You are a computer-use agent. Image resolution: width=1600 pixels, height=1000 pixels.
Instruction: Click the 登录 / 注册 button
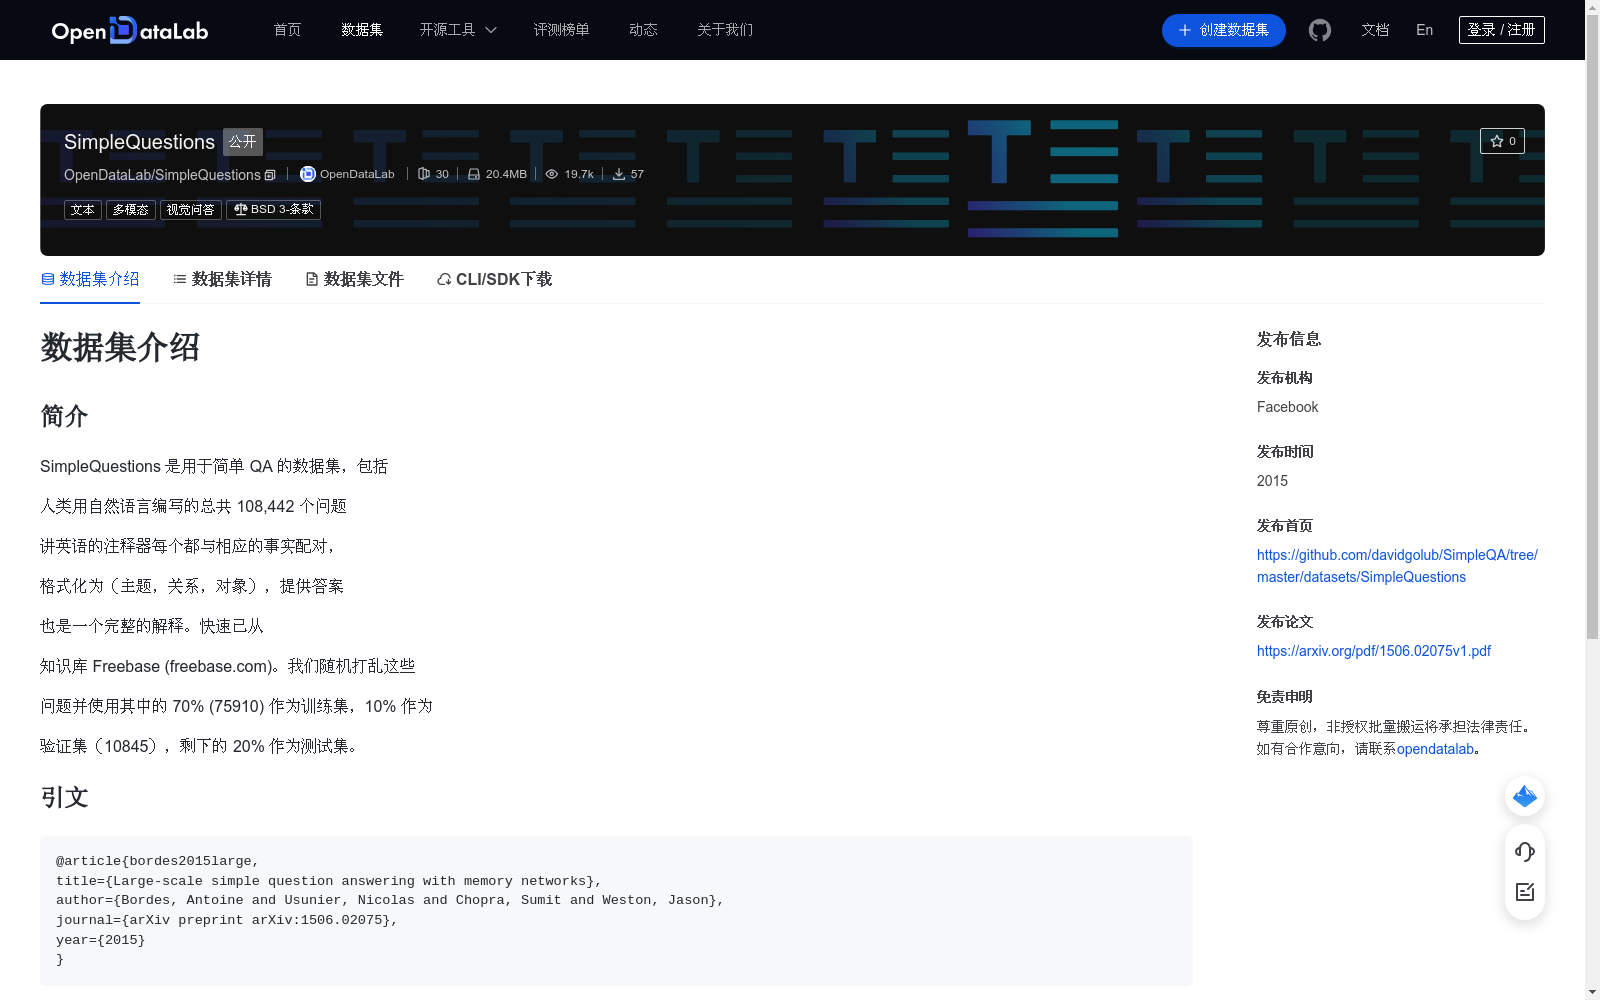[x=1502, y=30]
